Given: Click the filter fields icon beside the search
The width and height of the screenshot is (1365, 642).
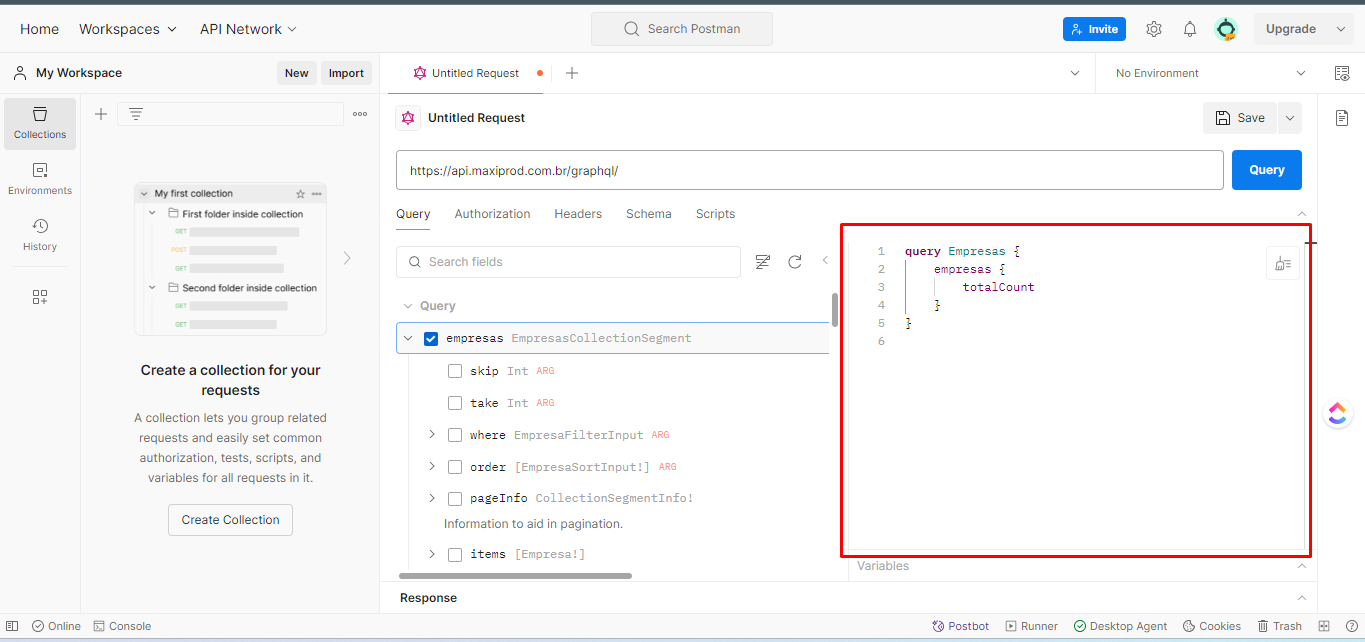Looking at the screenshot, I should coord(763,262).
